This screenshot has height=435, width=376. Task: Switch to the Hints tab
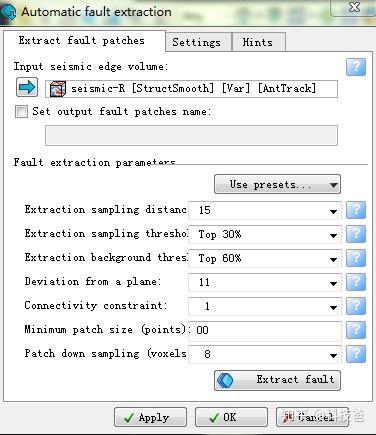[258, 42]
